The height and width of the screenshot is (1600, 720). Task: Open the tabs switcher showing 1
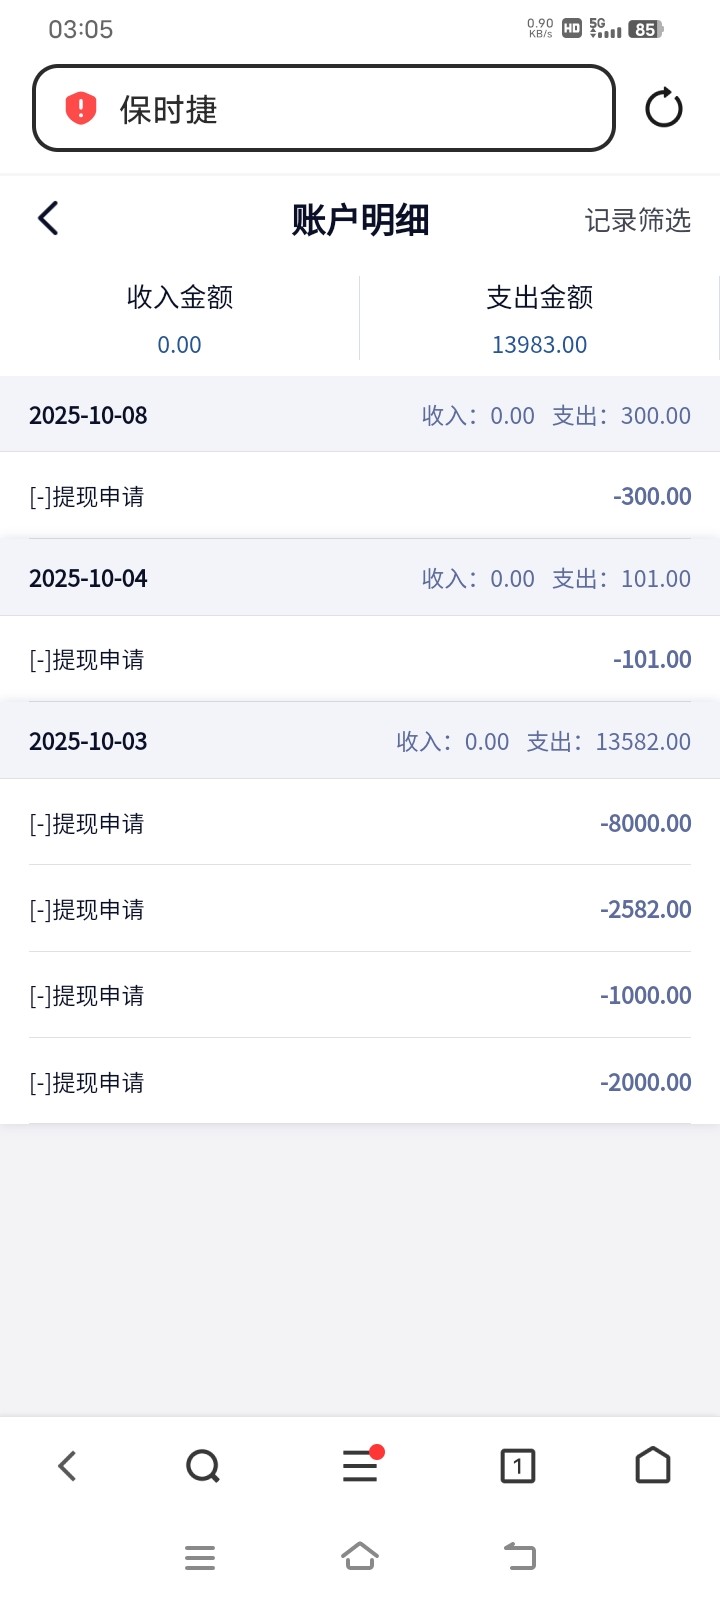coord(517,1466)
